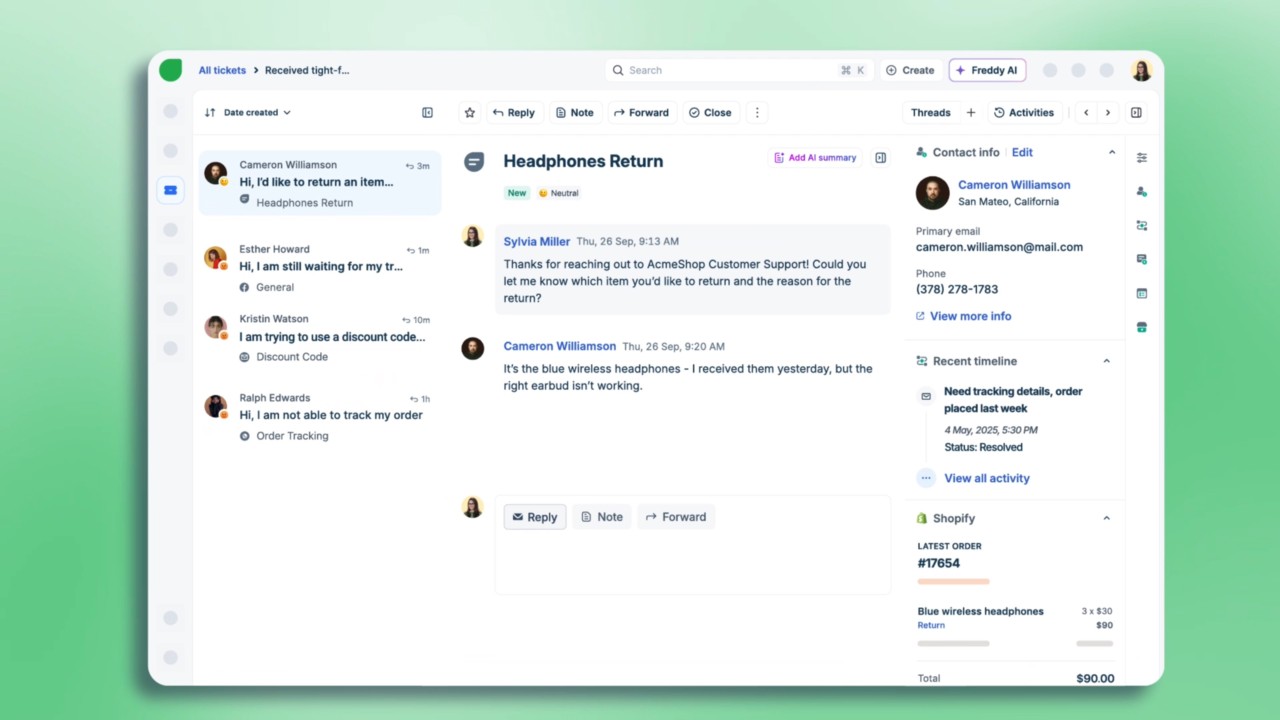Open the Shopify app icon in right rail
The image size is (1280, 720).
click(1142, 327)
